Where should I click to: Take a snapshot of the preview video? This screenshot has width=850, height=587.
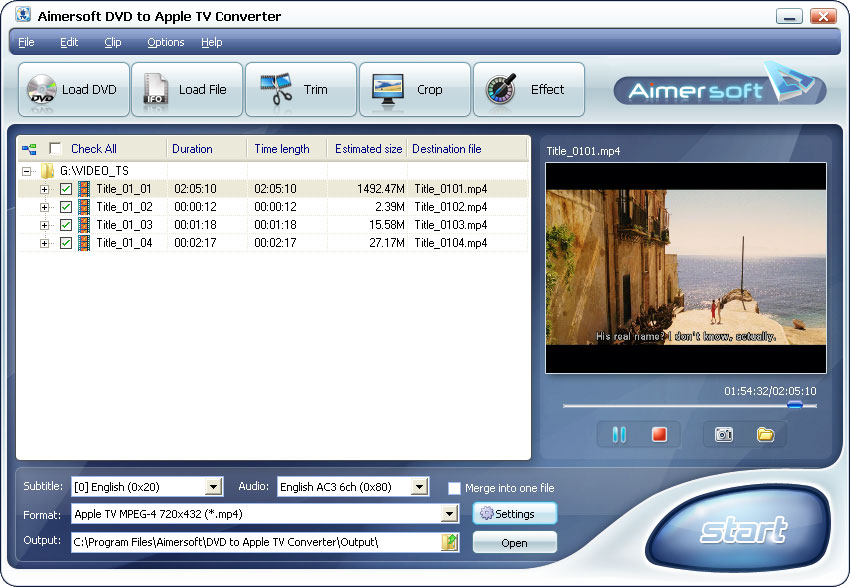coord(723,434)
